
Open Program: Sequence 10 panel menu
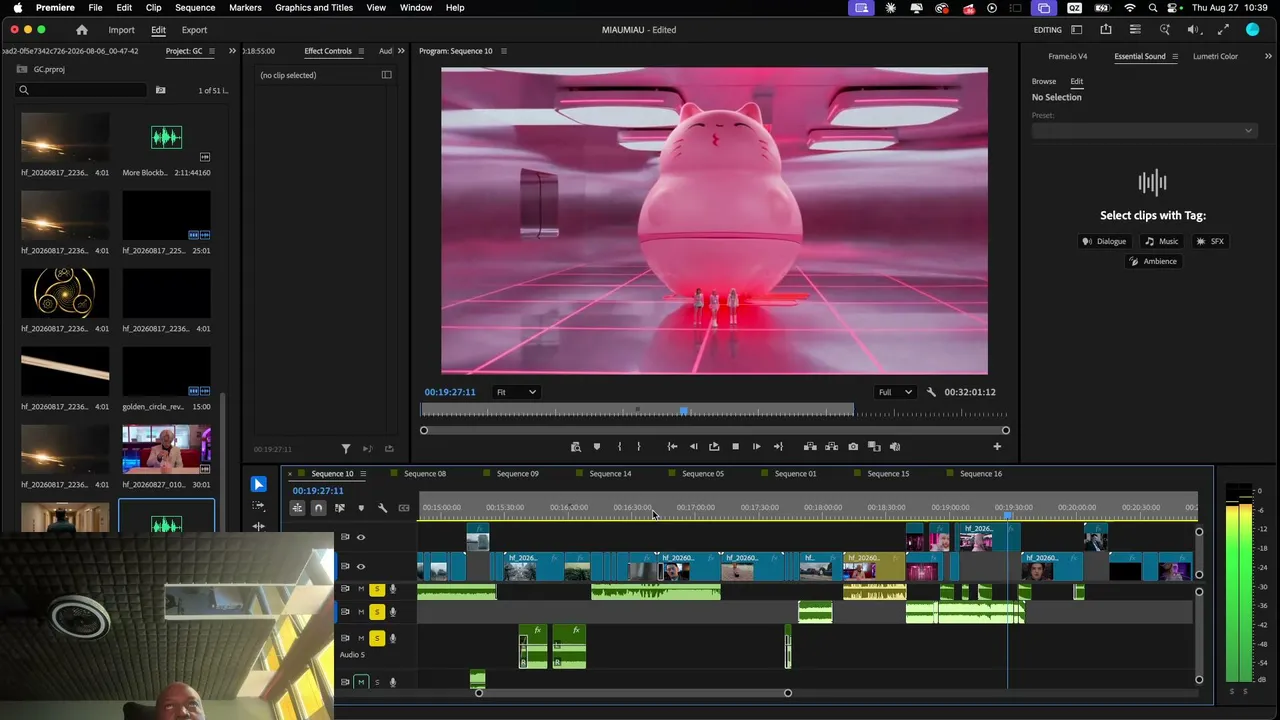[x=503, y=51]
